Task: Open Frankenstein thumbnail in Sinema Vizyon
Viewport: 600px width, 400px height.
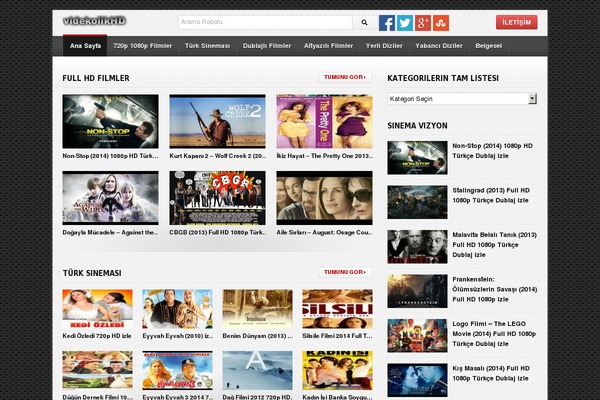Action: click(417, 291)
